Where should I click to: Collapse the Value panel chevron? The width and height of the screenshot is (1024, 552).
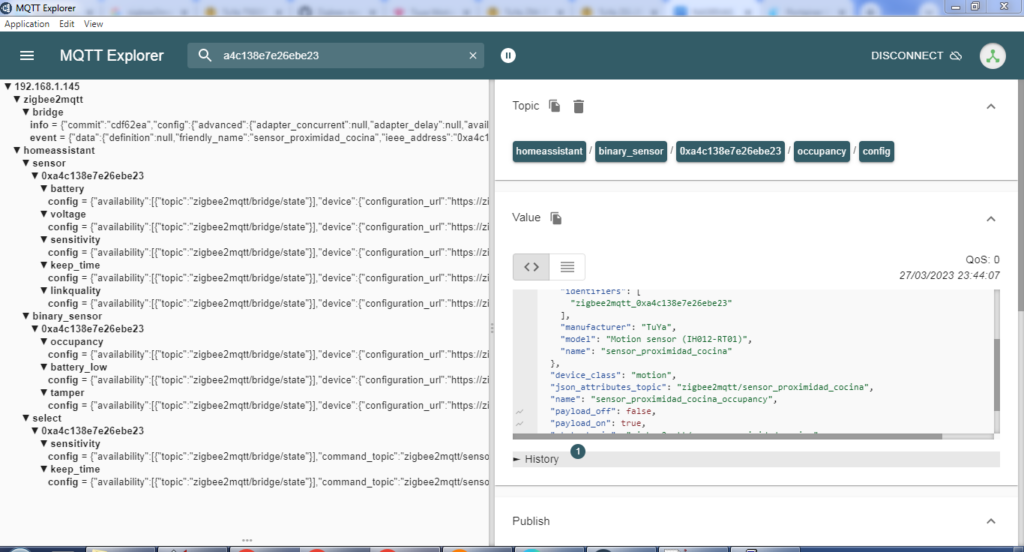(990, 218)
